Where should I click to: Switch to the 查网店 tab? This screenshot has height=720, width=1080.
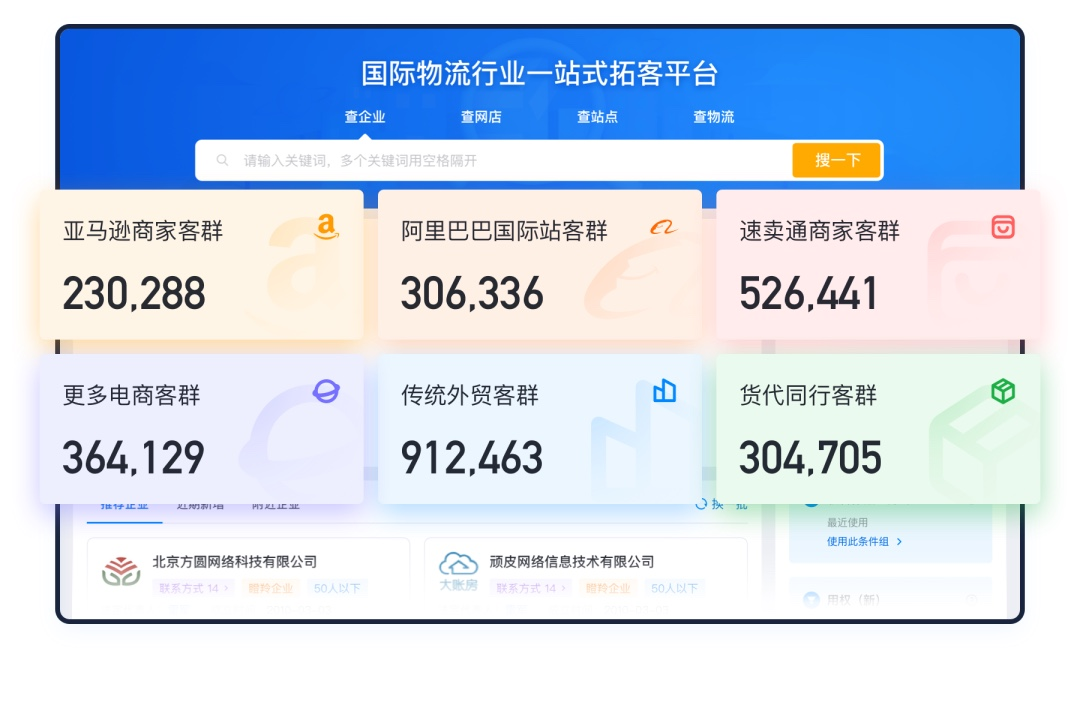481,117
